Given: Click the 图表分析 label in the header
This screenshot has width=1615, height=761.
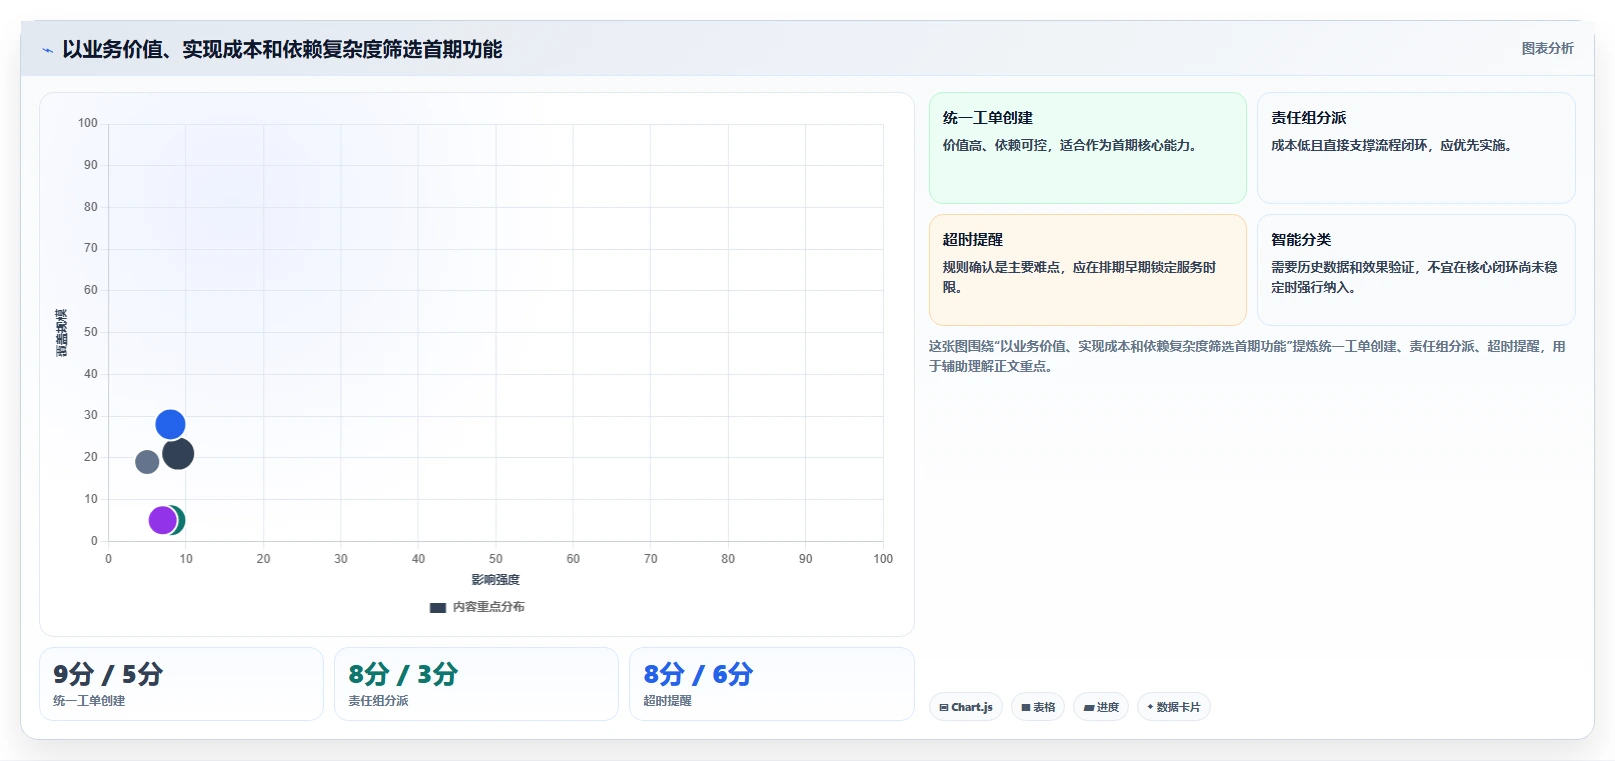Looking at the screenshot, I should [x=1547, y=48].
